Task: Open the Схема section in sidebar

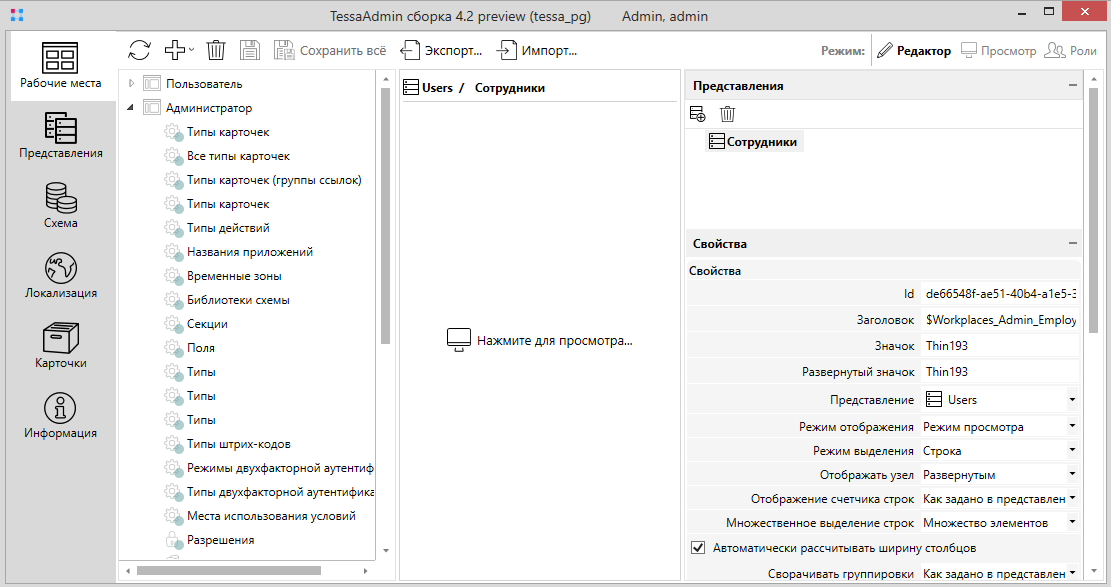Action: point(60,205)
